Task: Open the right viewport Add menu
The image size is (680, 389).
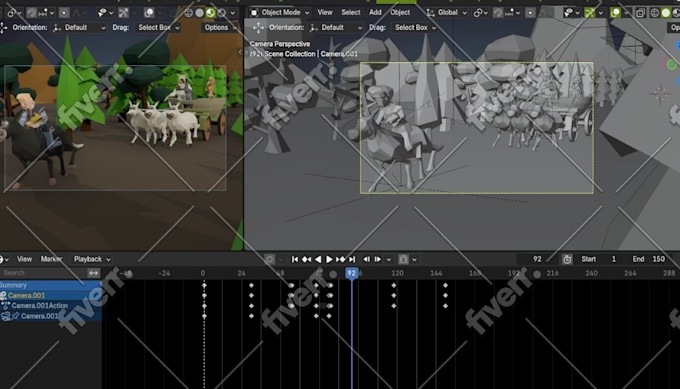Action: (x=375, y=13)
